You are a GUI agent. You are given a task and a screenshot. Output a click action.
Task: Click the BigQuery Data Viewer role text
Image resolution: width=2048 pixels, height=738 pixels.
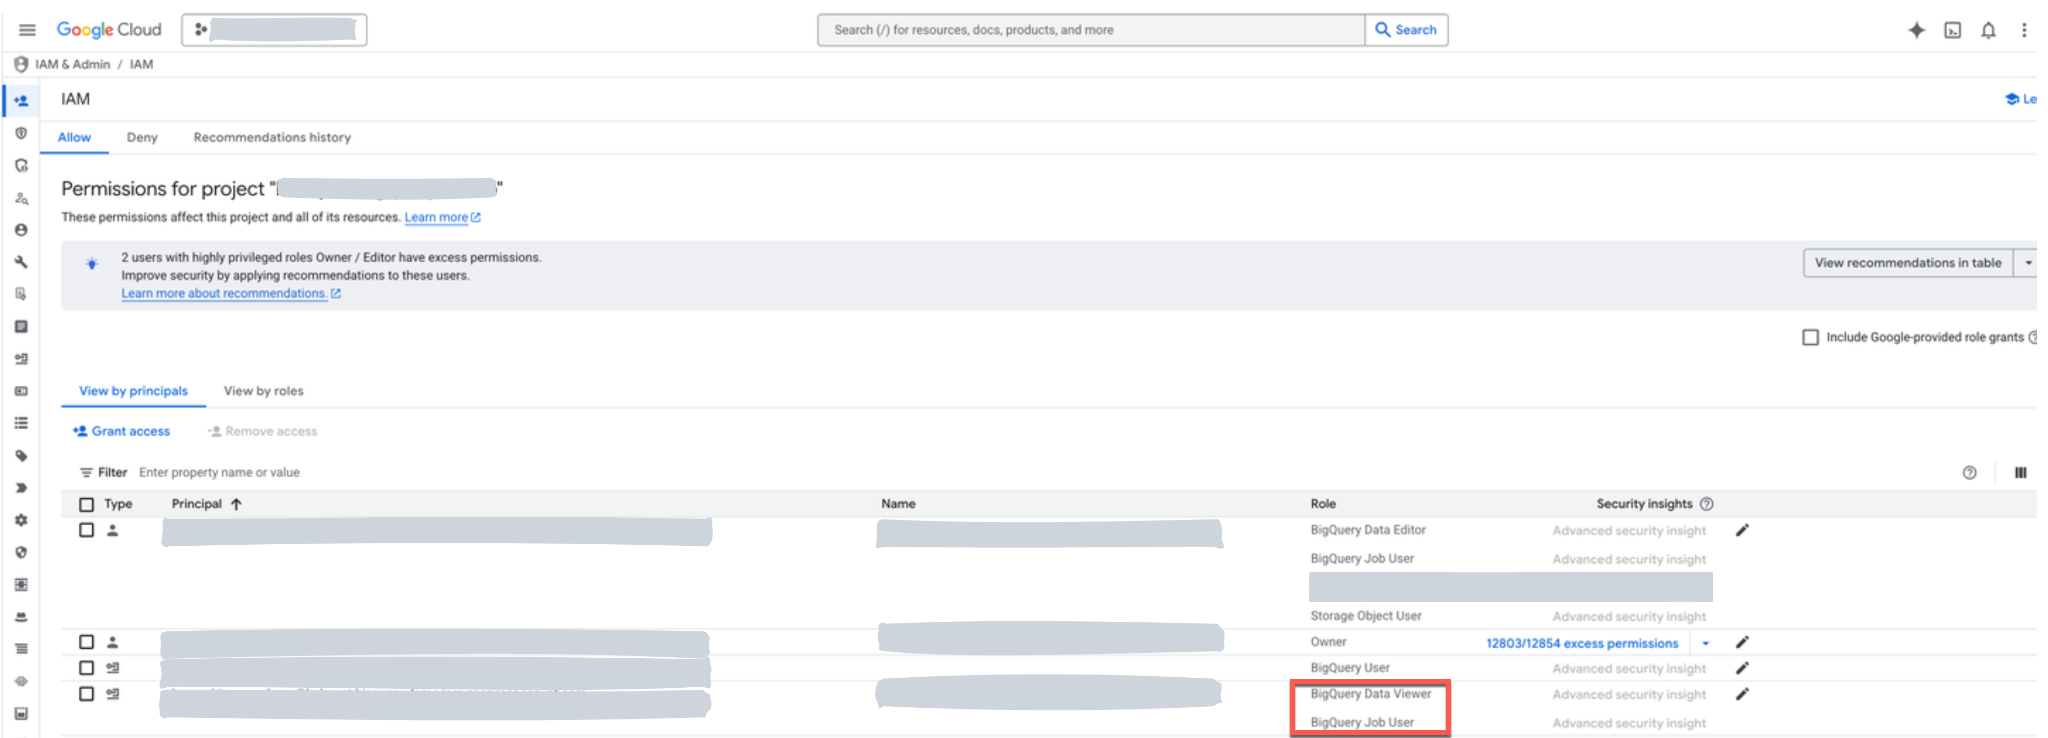click(x=1371, y=694)
